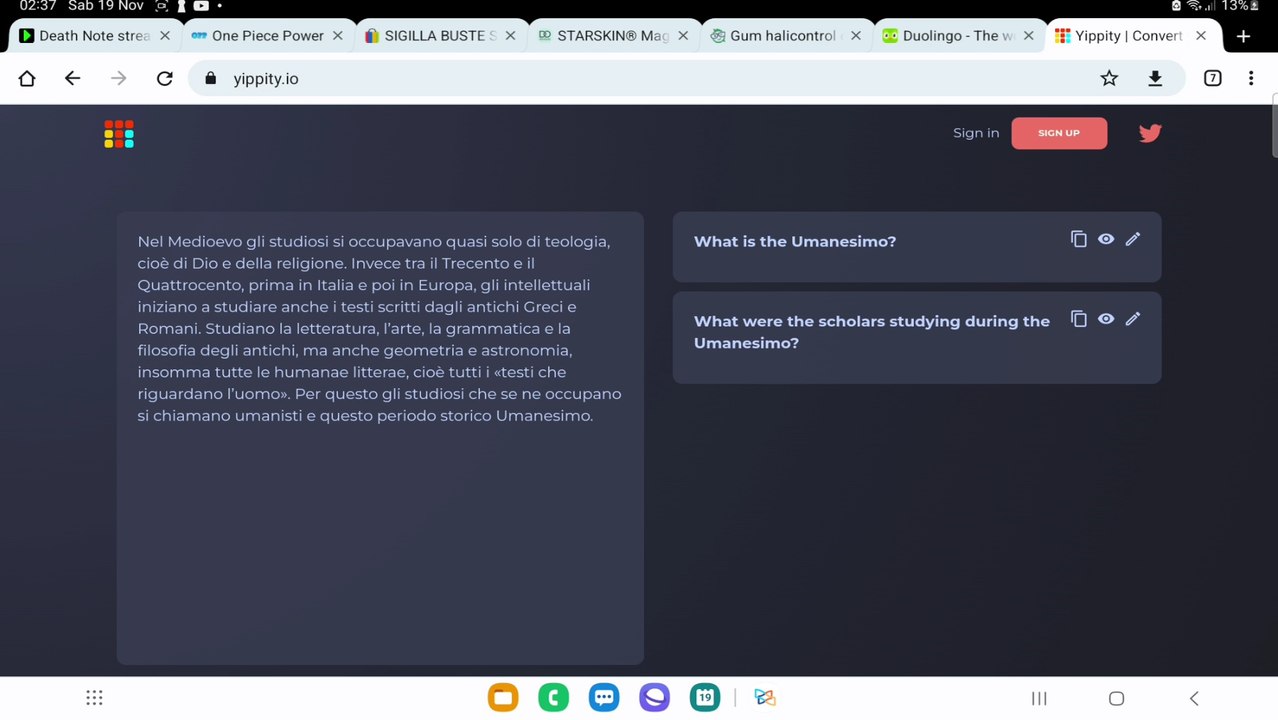Open the orange files app in taskbar
Image resolution: width=1278 pixels, height=720 pixels.
pyautogui.click(x=503, y=698)
